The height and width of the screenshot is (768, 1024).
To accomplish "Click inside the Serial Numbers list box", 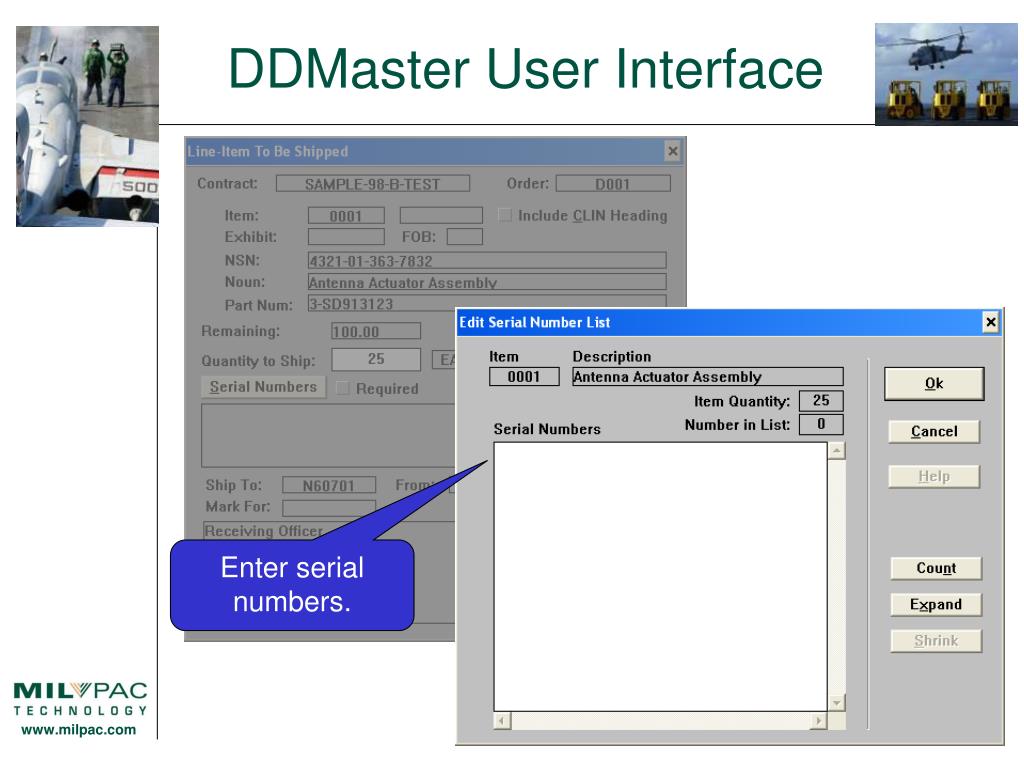I will pyautogui.click(x=660, y=577).
